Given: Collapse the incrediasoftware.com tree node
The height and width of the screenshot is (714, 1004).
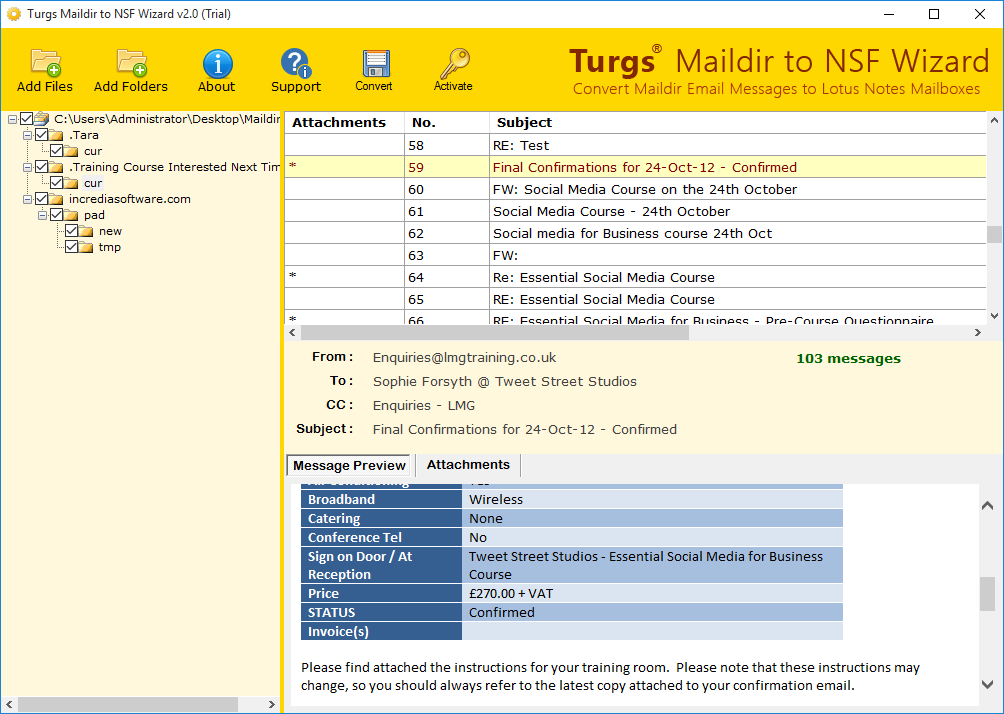Looking at the screenshot, I should [28, 199].
